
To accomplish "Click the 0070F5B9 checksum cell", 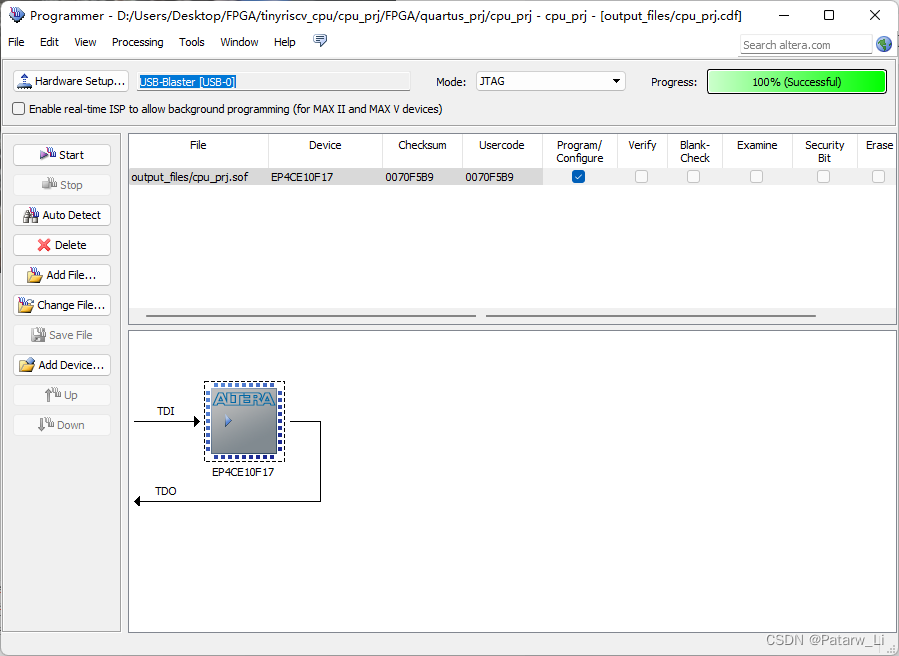I will tap(423, 177).
